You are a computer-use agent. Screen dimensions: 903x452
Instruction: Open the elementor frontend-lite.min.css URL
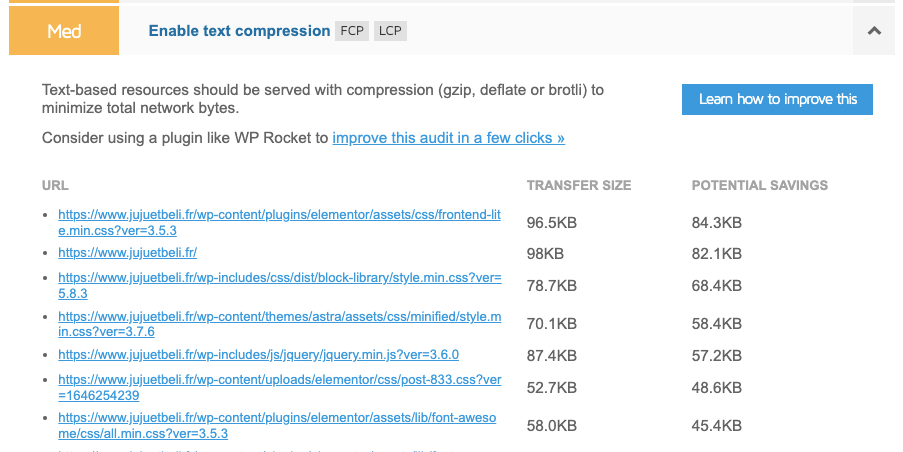[279, 222]
